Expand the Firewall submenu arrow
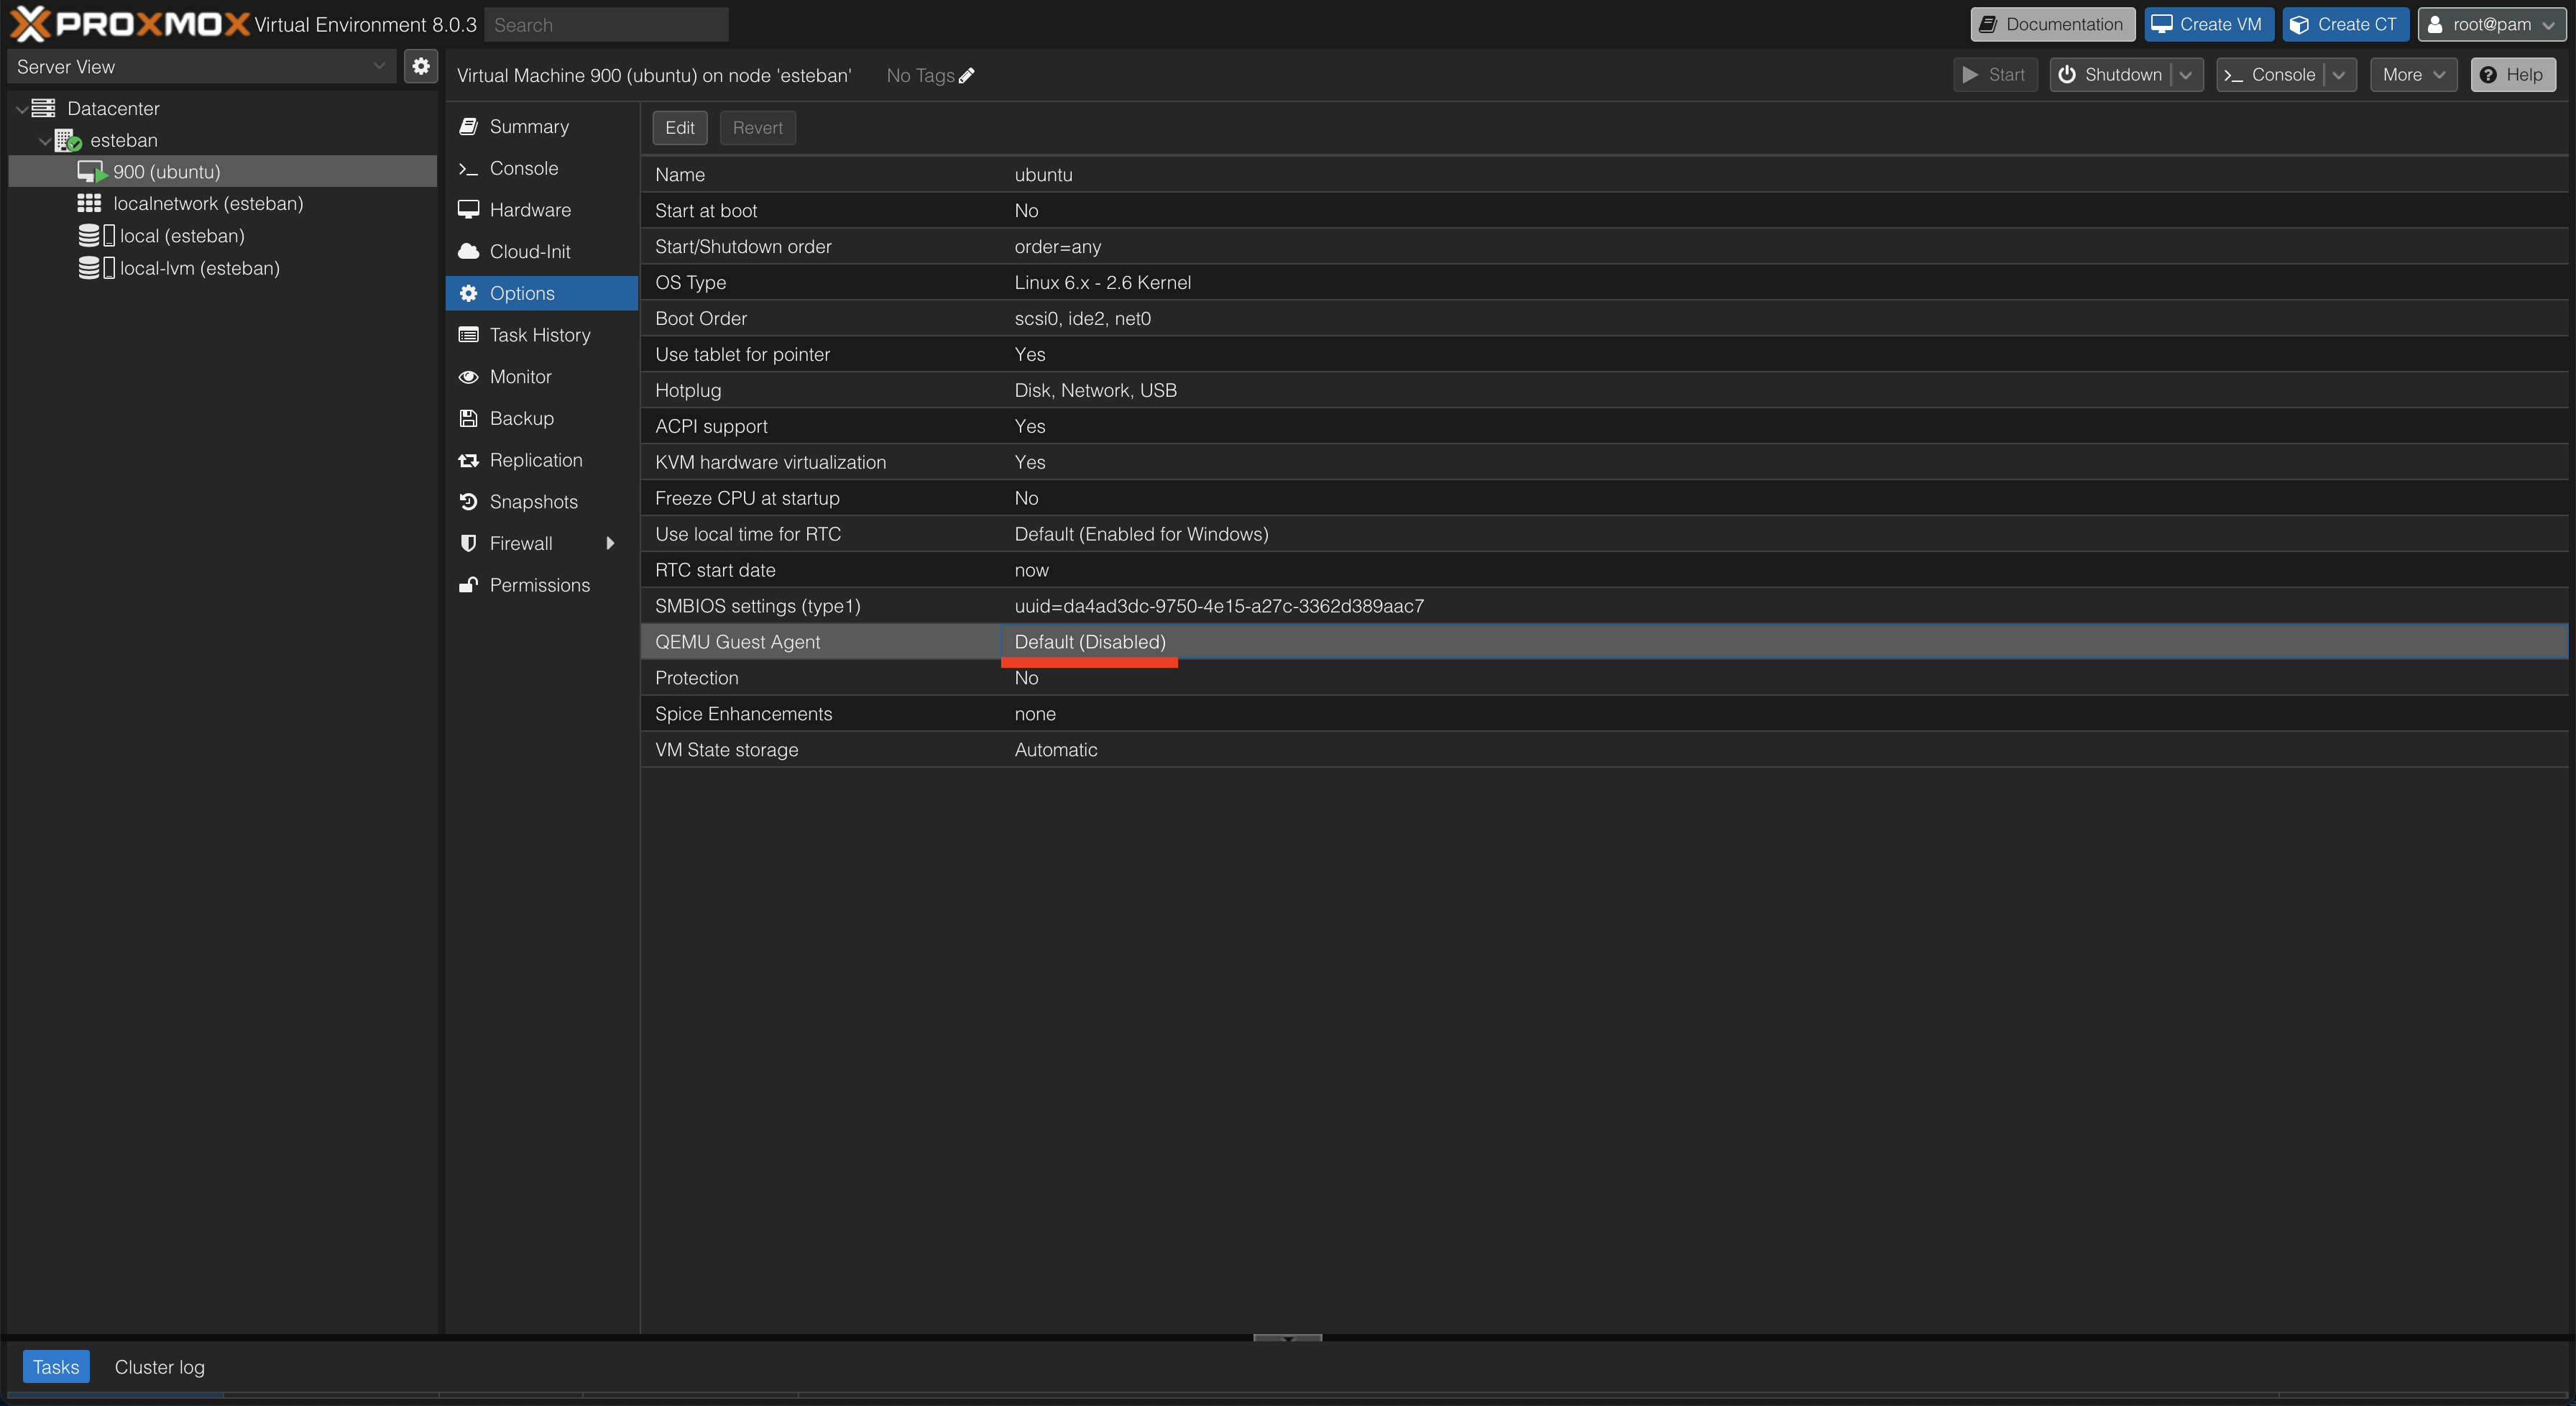Image resolution: width=2576 pixels, height=1406 pixels. [x=610, y=543]
